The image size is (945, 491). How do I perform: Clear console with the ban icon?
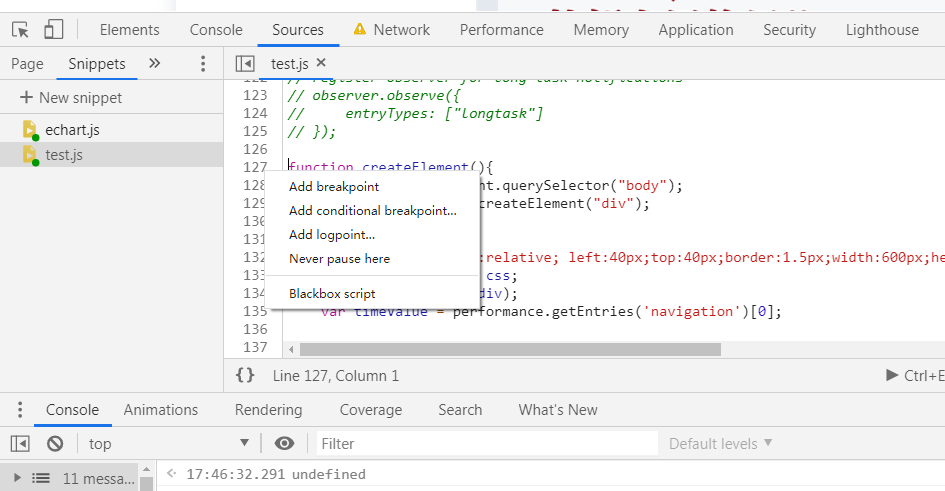point(55,444)
